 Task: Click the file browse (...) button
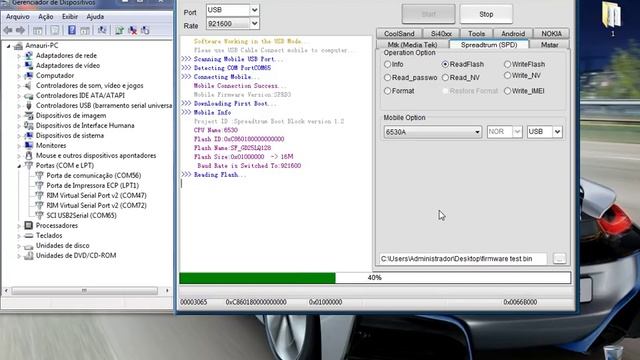click(x=559, y=258)
